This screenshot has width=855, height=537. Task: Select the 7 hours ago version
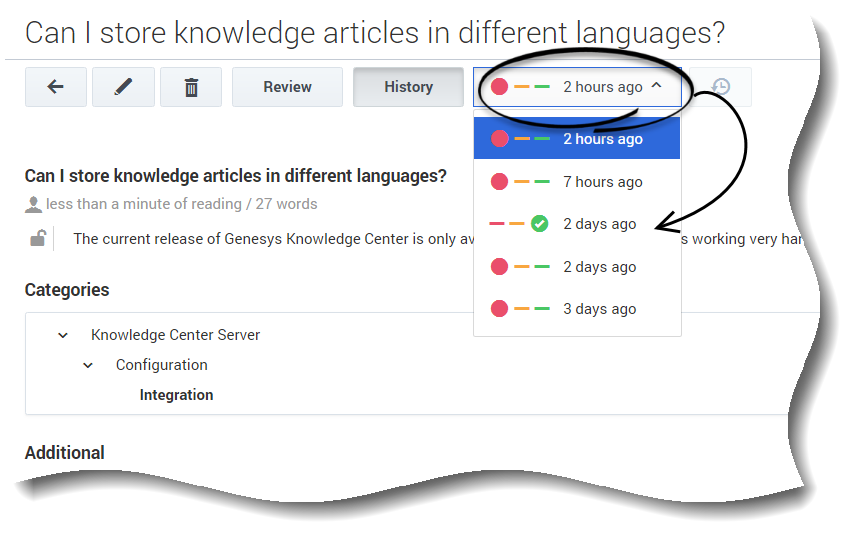coord(602,182)
